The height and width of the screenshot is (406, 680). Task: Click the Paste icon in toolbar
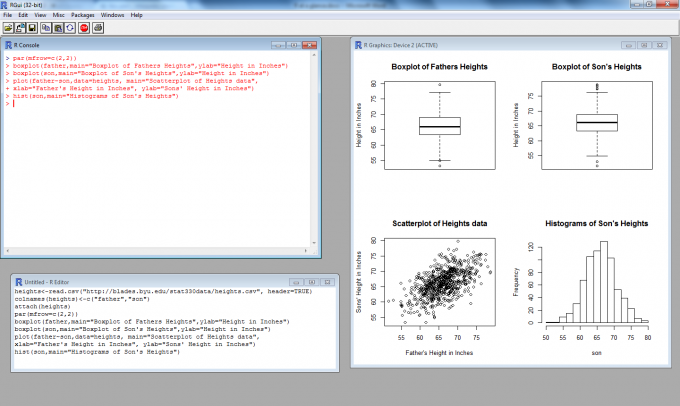tap(58, 27)
